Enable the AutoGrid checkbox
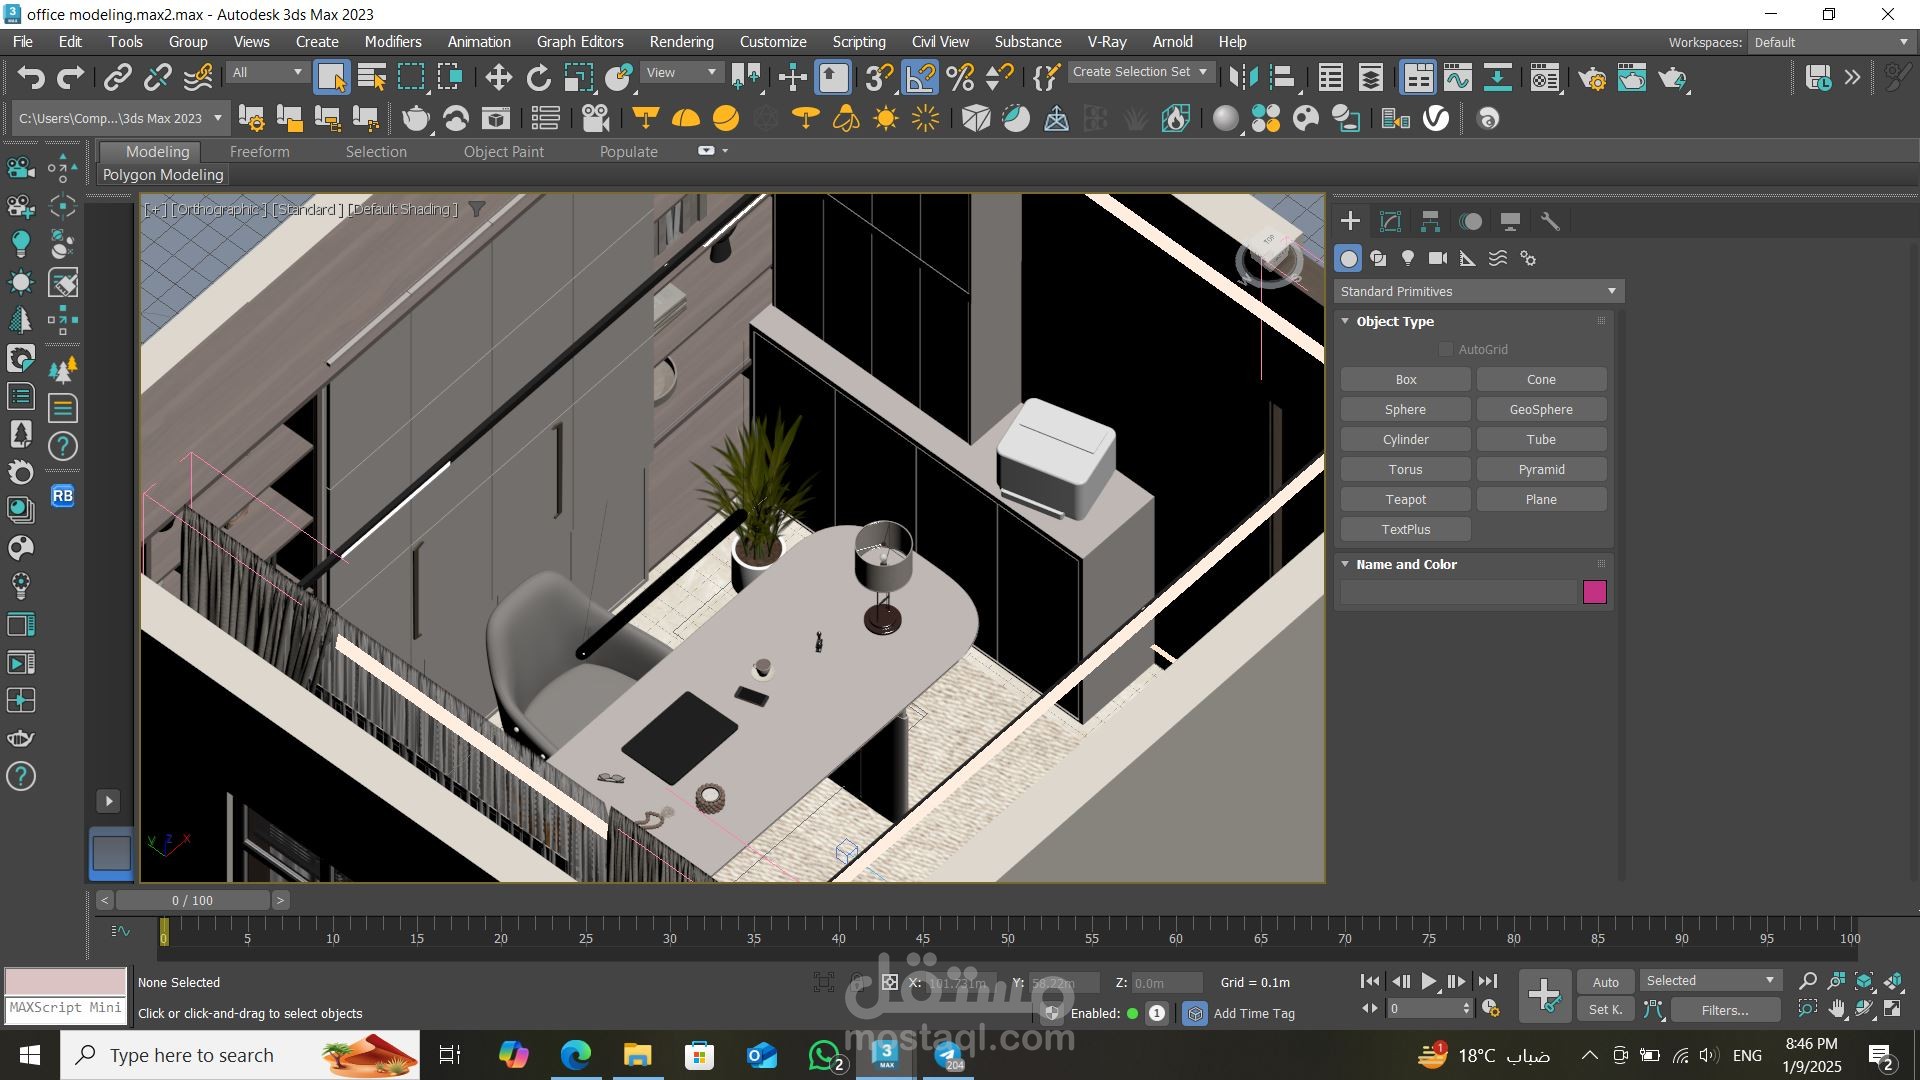Image resolution: width=1920 pixels, height=1080 pixels. [x=1445, y=349]
